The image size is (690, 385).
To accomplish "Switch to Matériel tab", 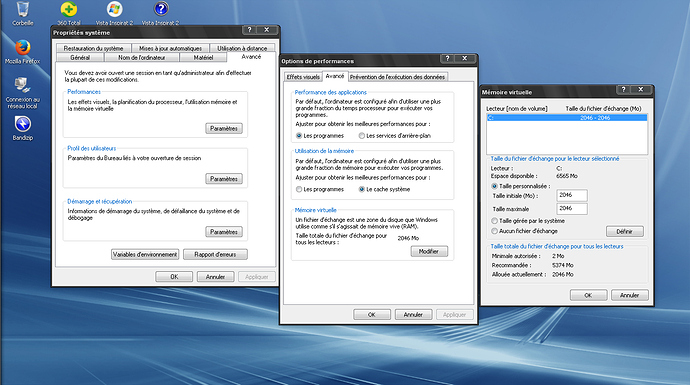I will [203, 58].
